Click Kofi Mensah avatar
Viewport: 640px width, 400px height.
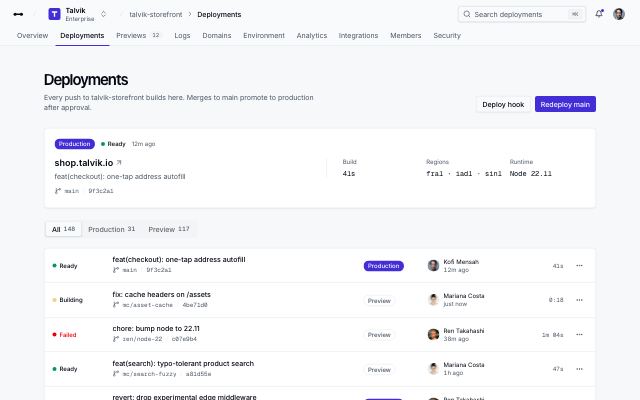[433, 266]
